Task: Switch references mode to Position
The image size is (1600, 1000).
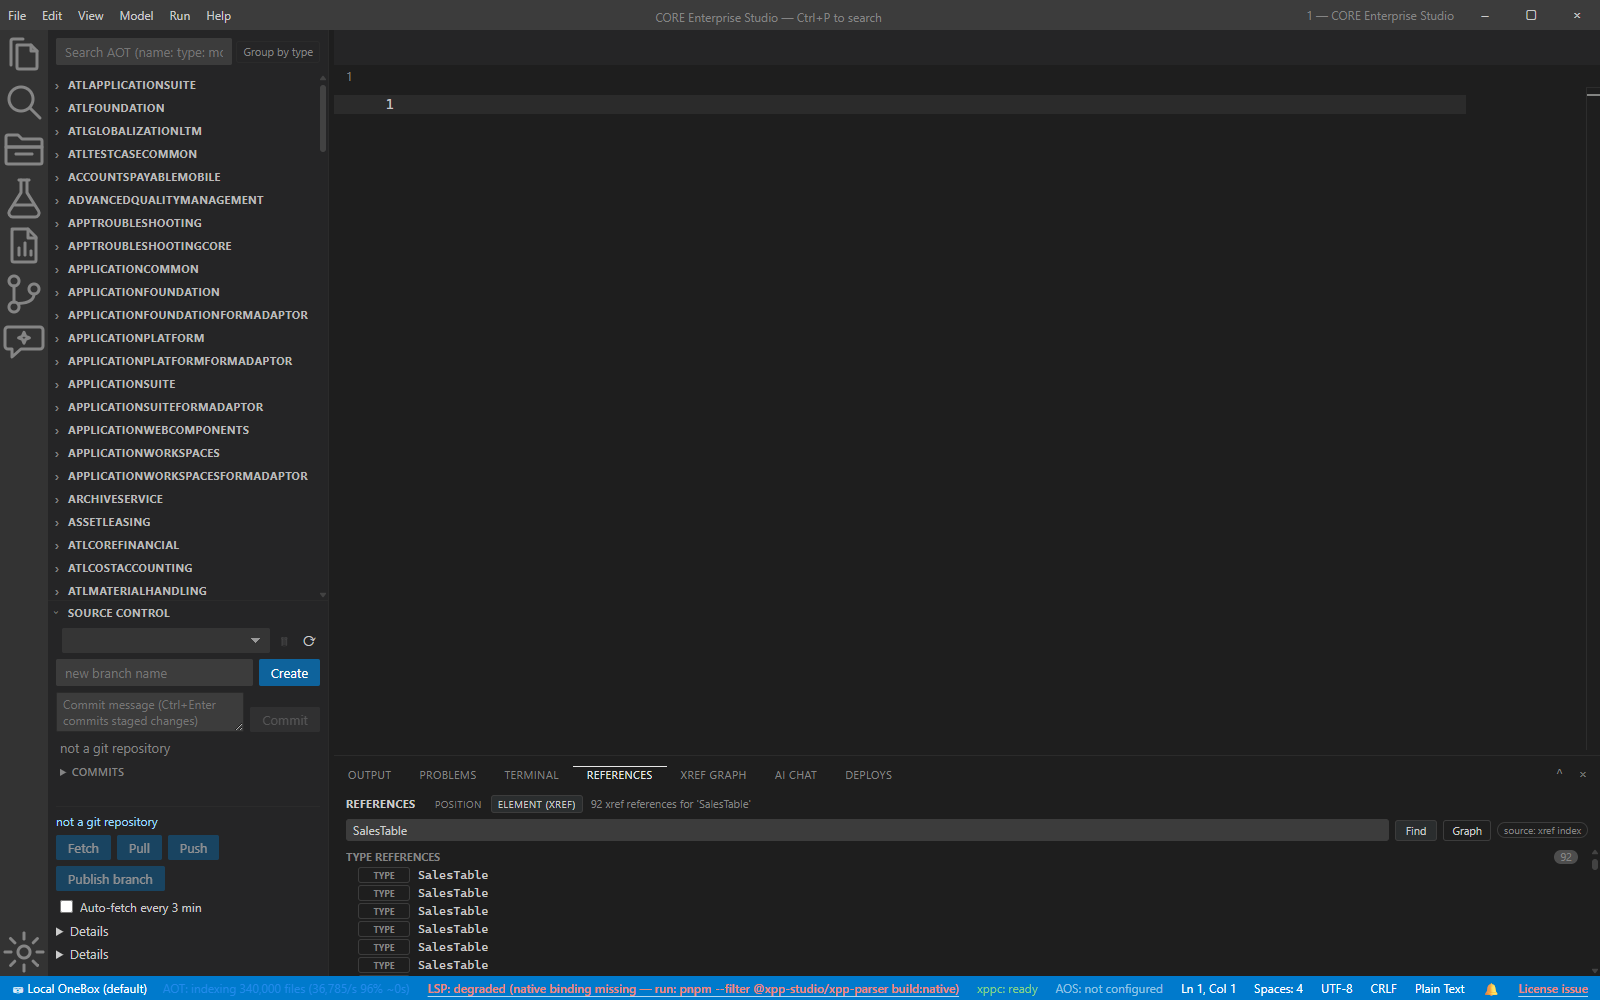Action: coord(458,804)
